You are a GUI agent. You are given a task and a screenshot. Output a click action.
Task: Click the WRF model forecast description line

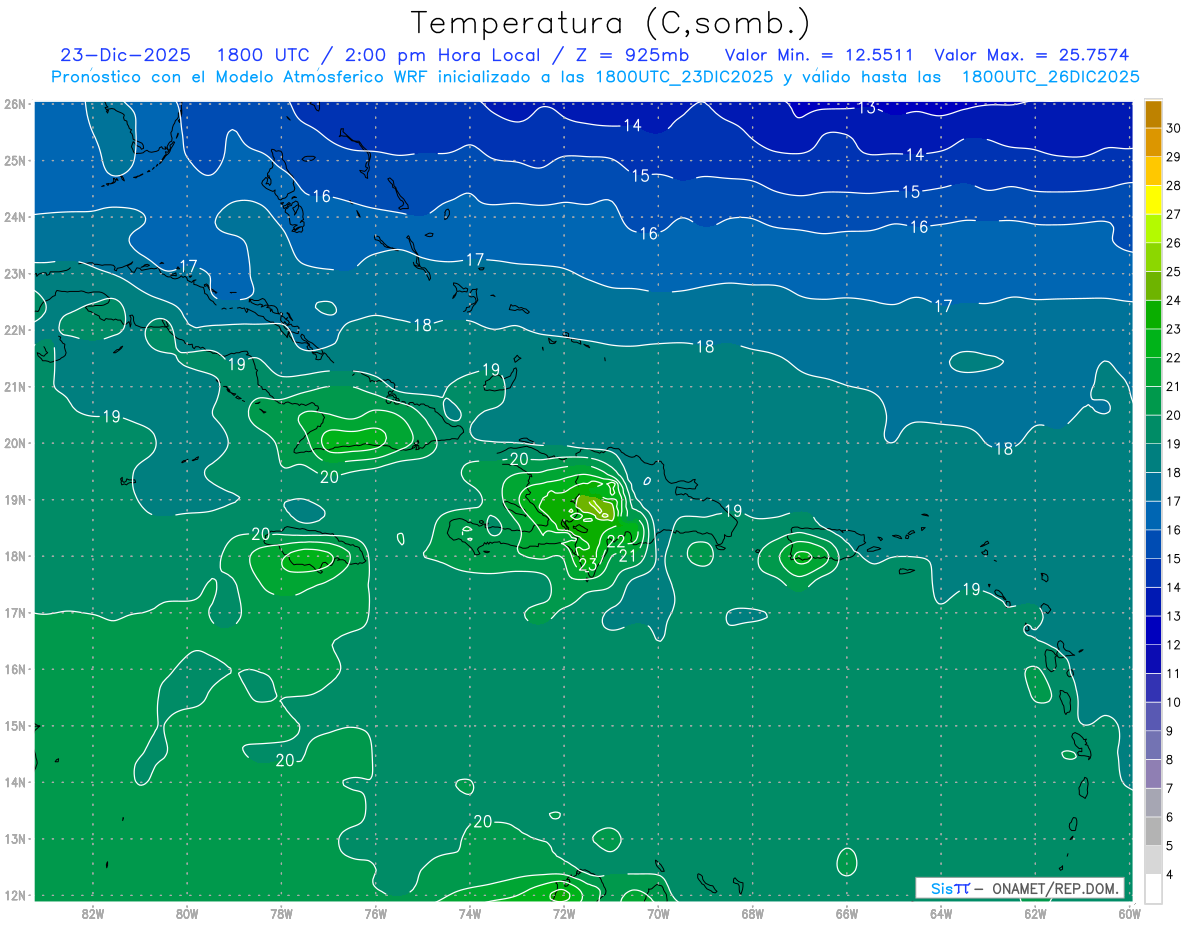pyautogui.click(x=595, y=77)
